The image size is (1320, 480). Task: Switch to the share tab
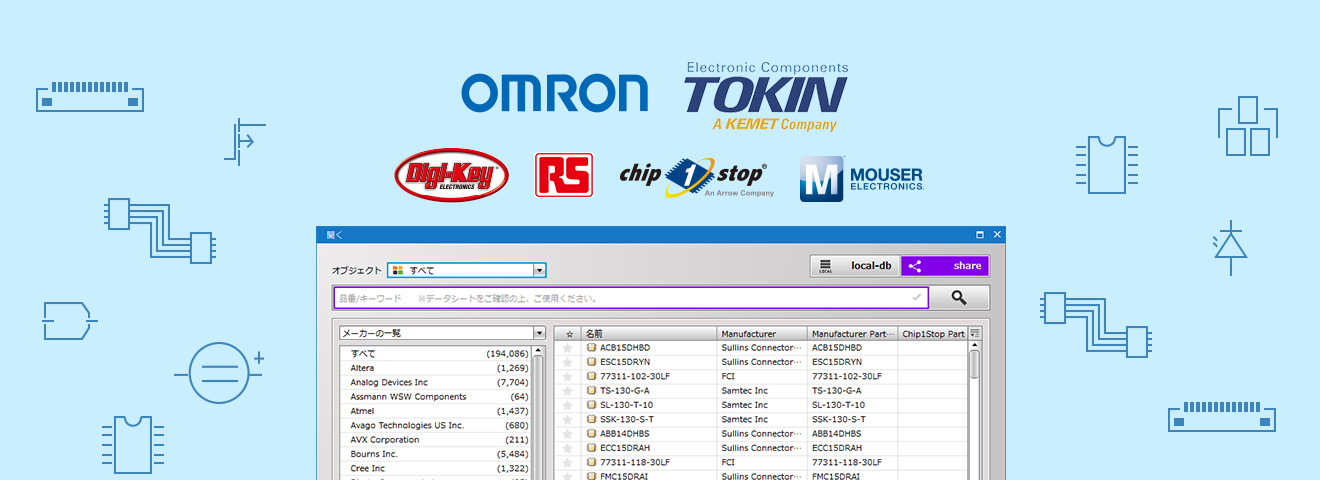click(x=945, y=266)
